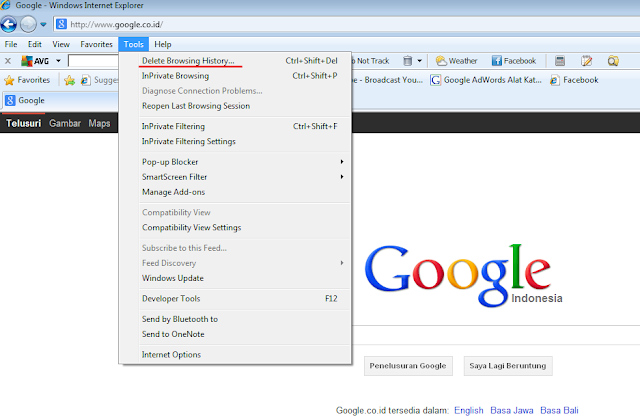Open Gambar in Google black bar
The width and height of the screenshot is (640, 419).
click(65, 123)
